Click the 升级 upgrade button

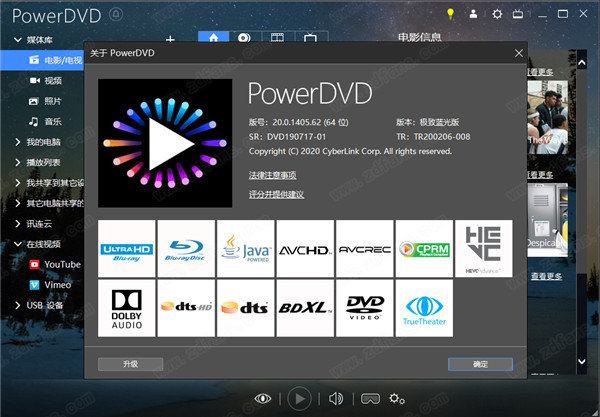[x=130, y=363]
